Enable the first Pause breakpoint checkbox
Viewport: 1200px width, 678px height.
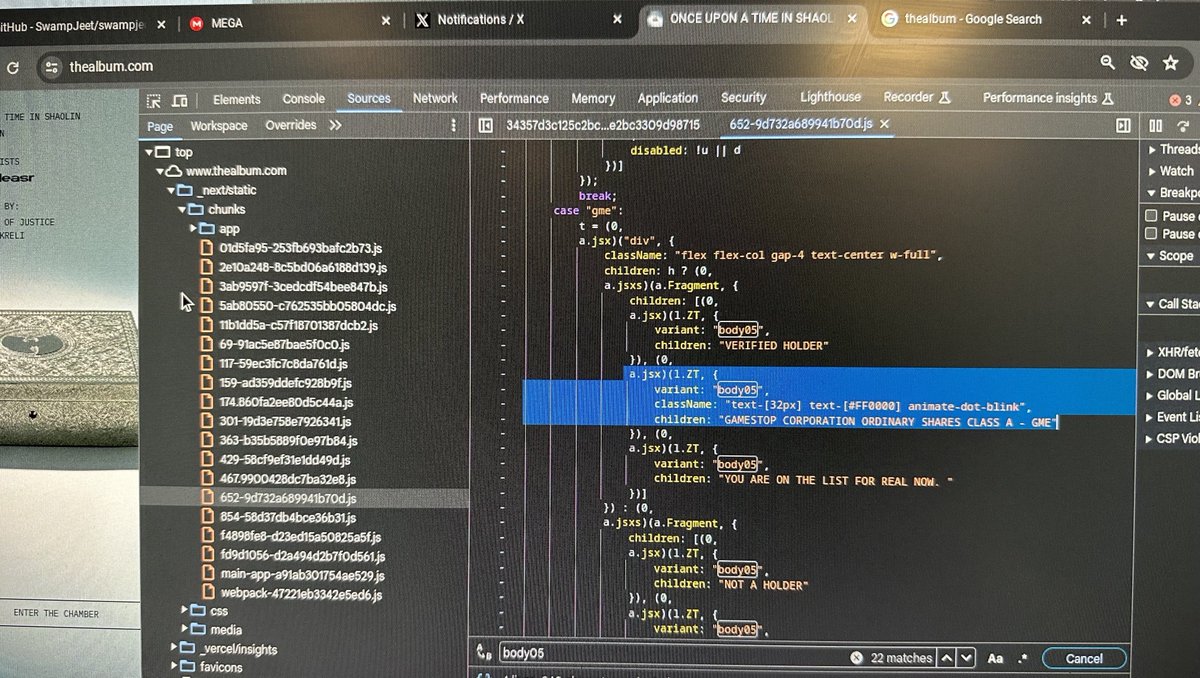tap(1151, 216)
